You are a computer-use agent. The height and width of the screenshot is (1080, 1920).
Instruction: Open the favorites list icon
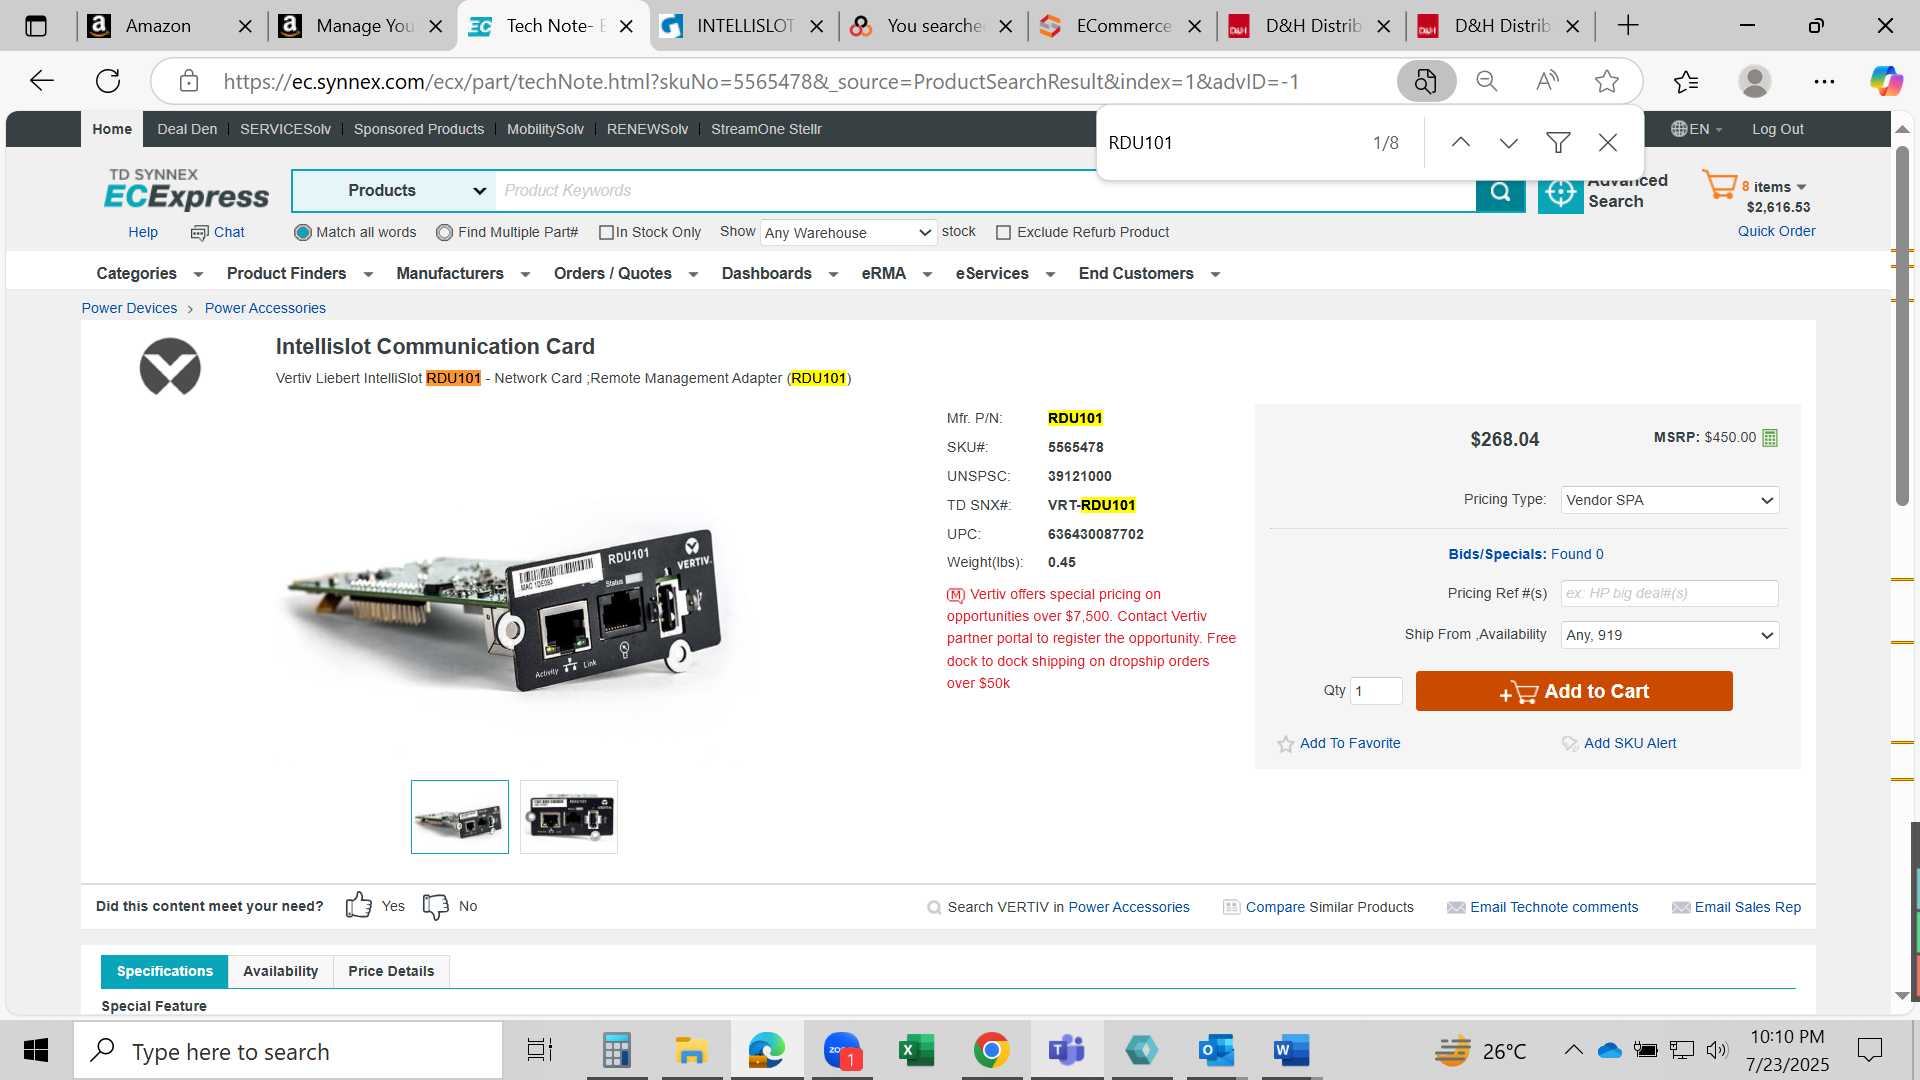click(1686, 81)
